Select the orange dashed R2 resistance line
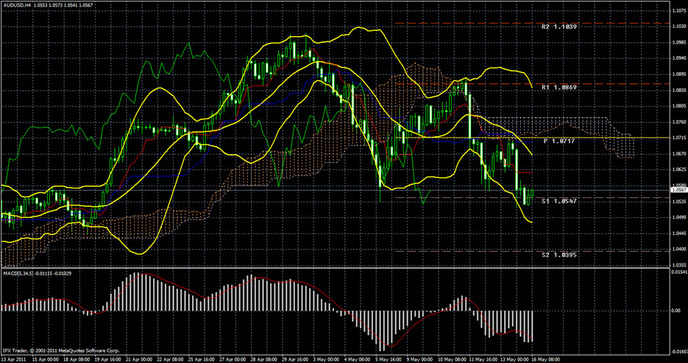 (532, 23)
